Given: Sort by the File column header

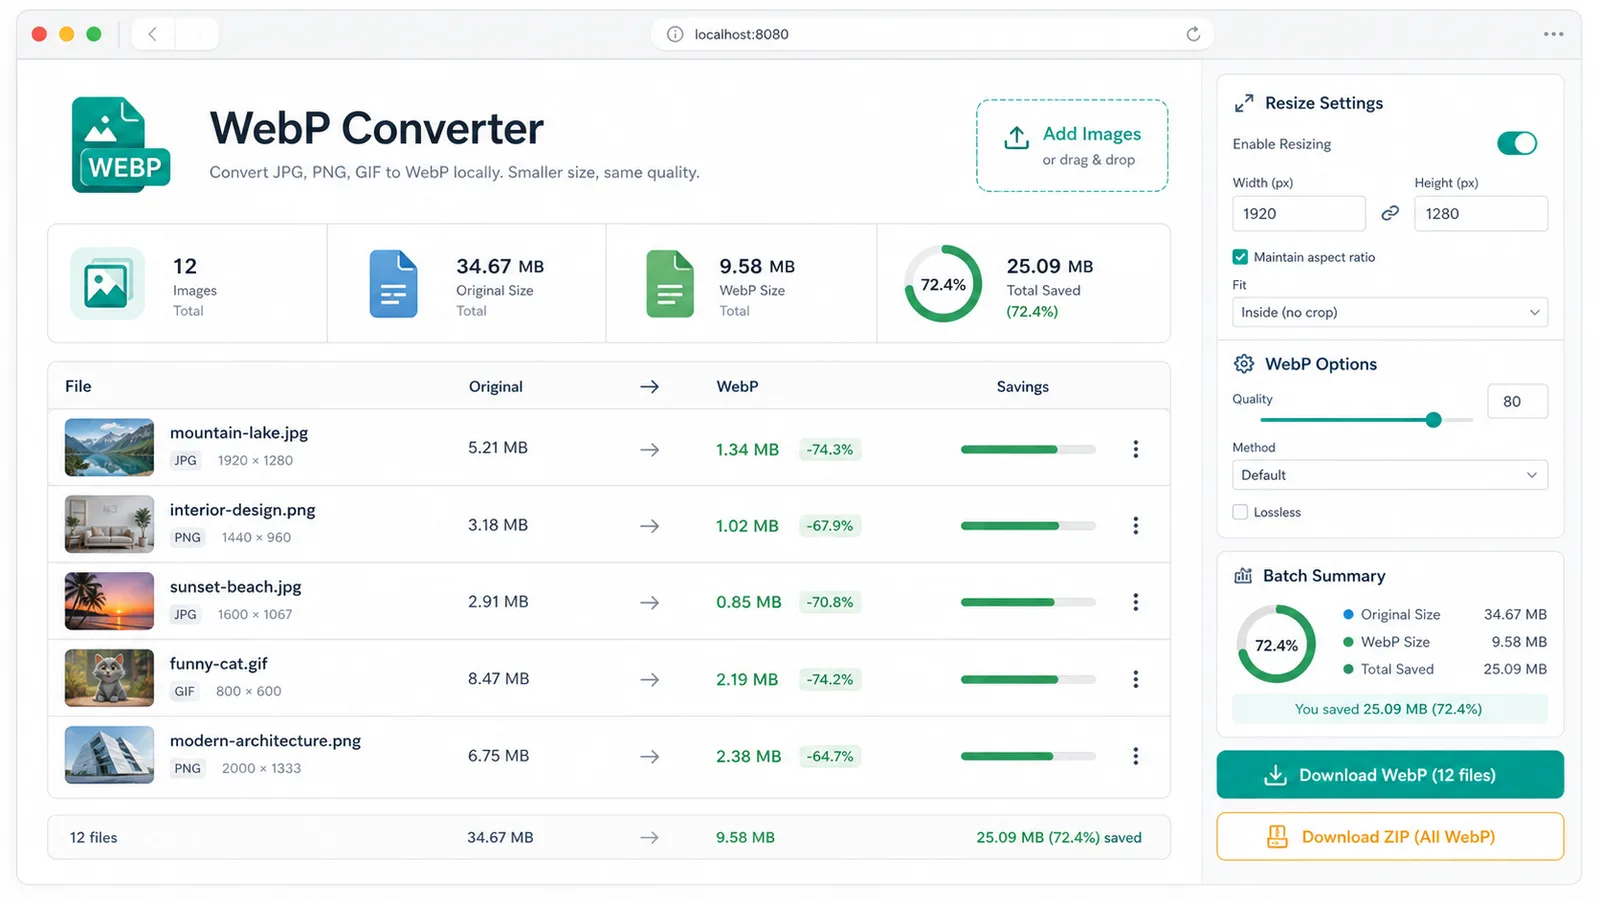Looking at the screenshot, I should tap(78, 386).
